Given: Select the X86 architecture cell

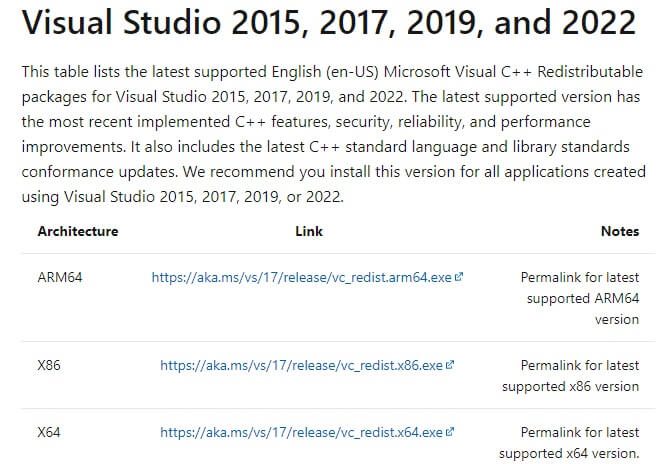Looking at the screenshot, I should click(x=49, y=365).
